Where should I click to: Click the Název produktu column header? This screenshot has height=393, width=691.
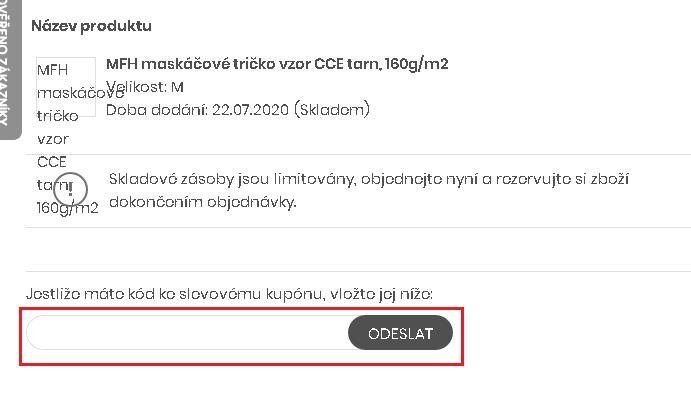[91, 26]
